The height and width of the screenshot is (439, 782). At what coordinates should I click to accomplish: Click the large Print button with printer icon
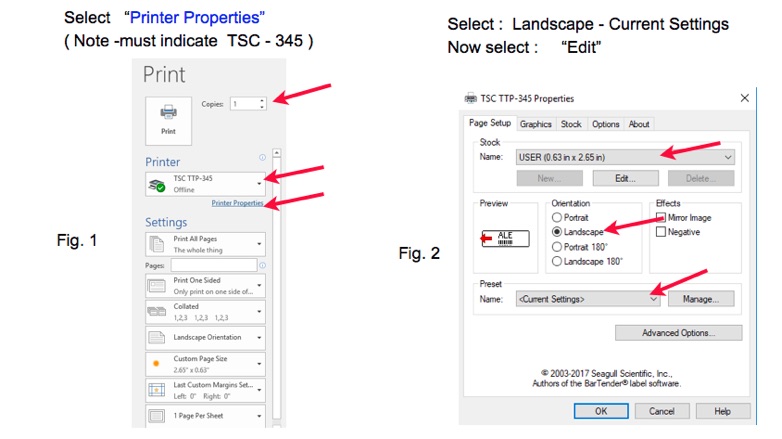click(168, 121)
